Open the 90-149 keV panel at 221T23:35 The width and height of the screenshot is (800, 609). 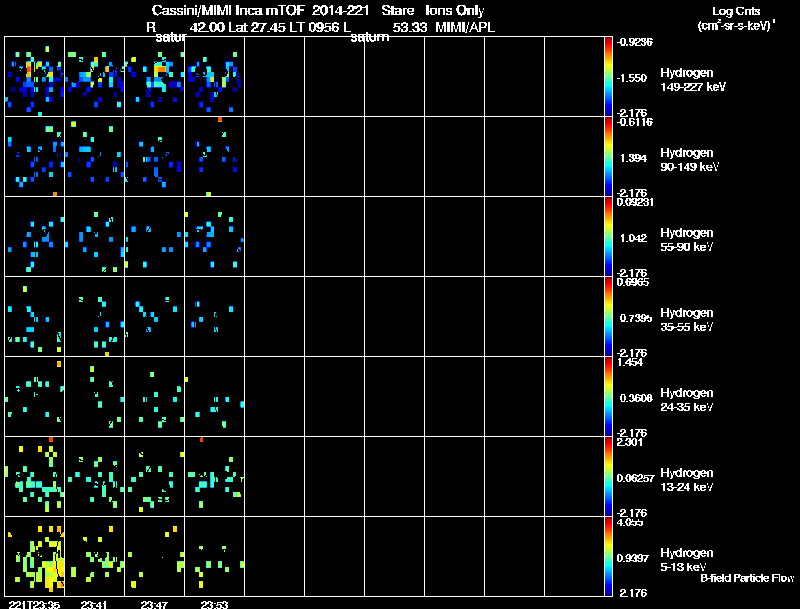[35, 157]
